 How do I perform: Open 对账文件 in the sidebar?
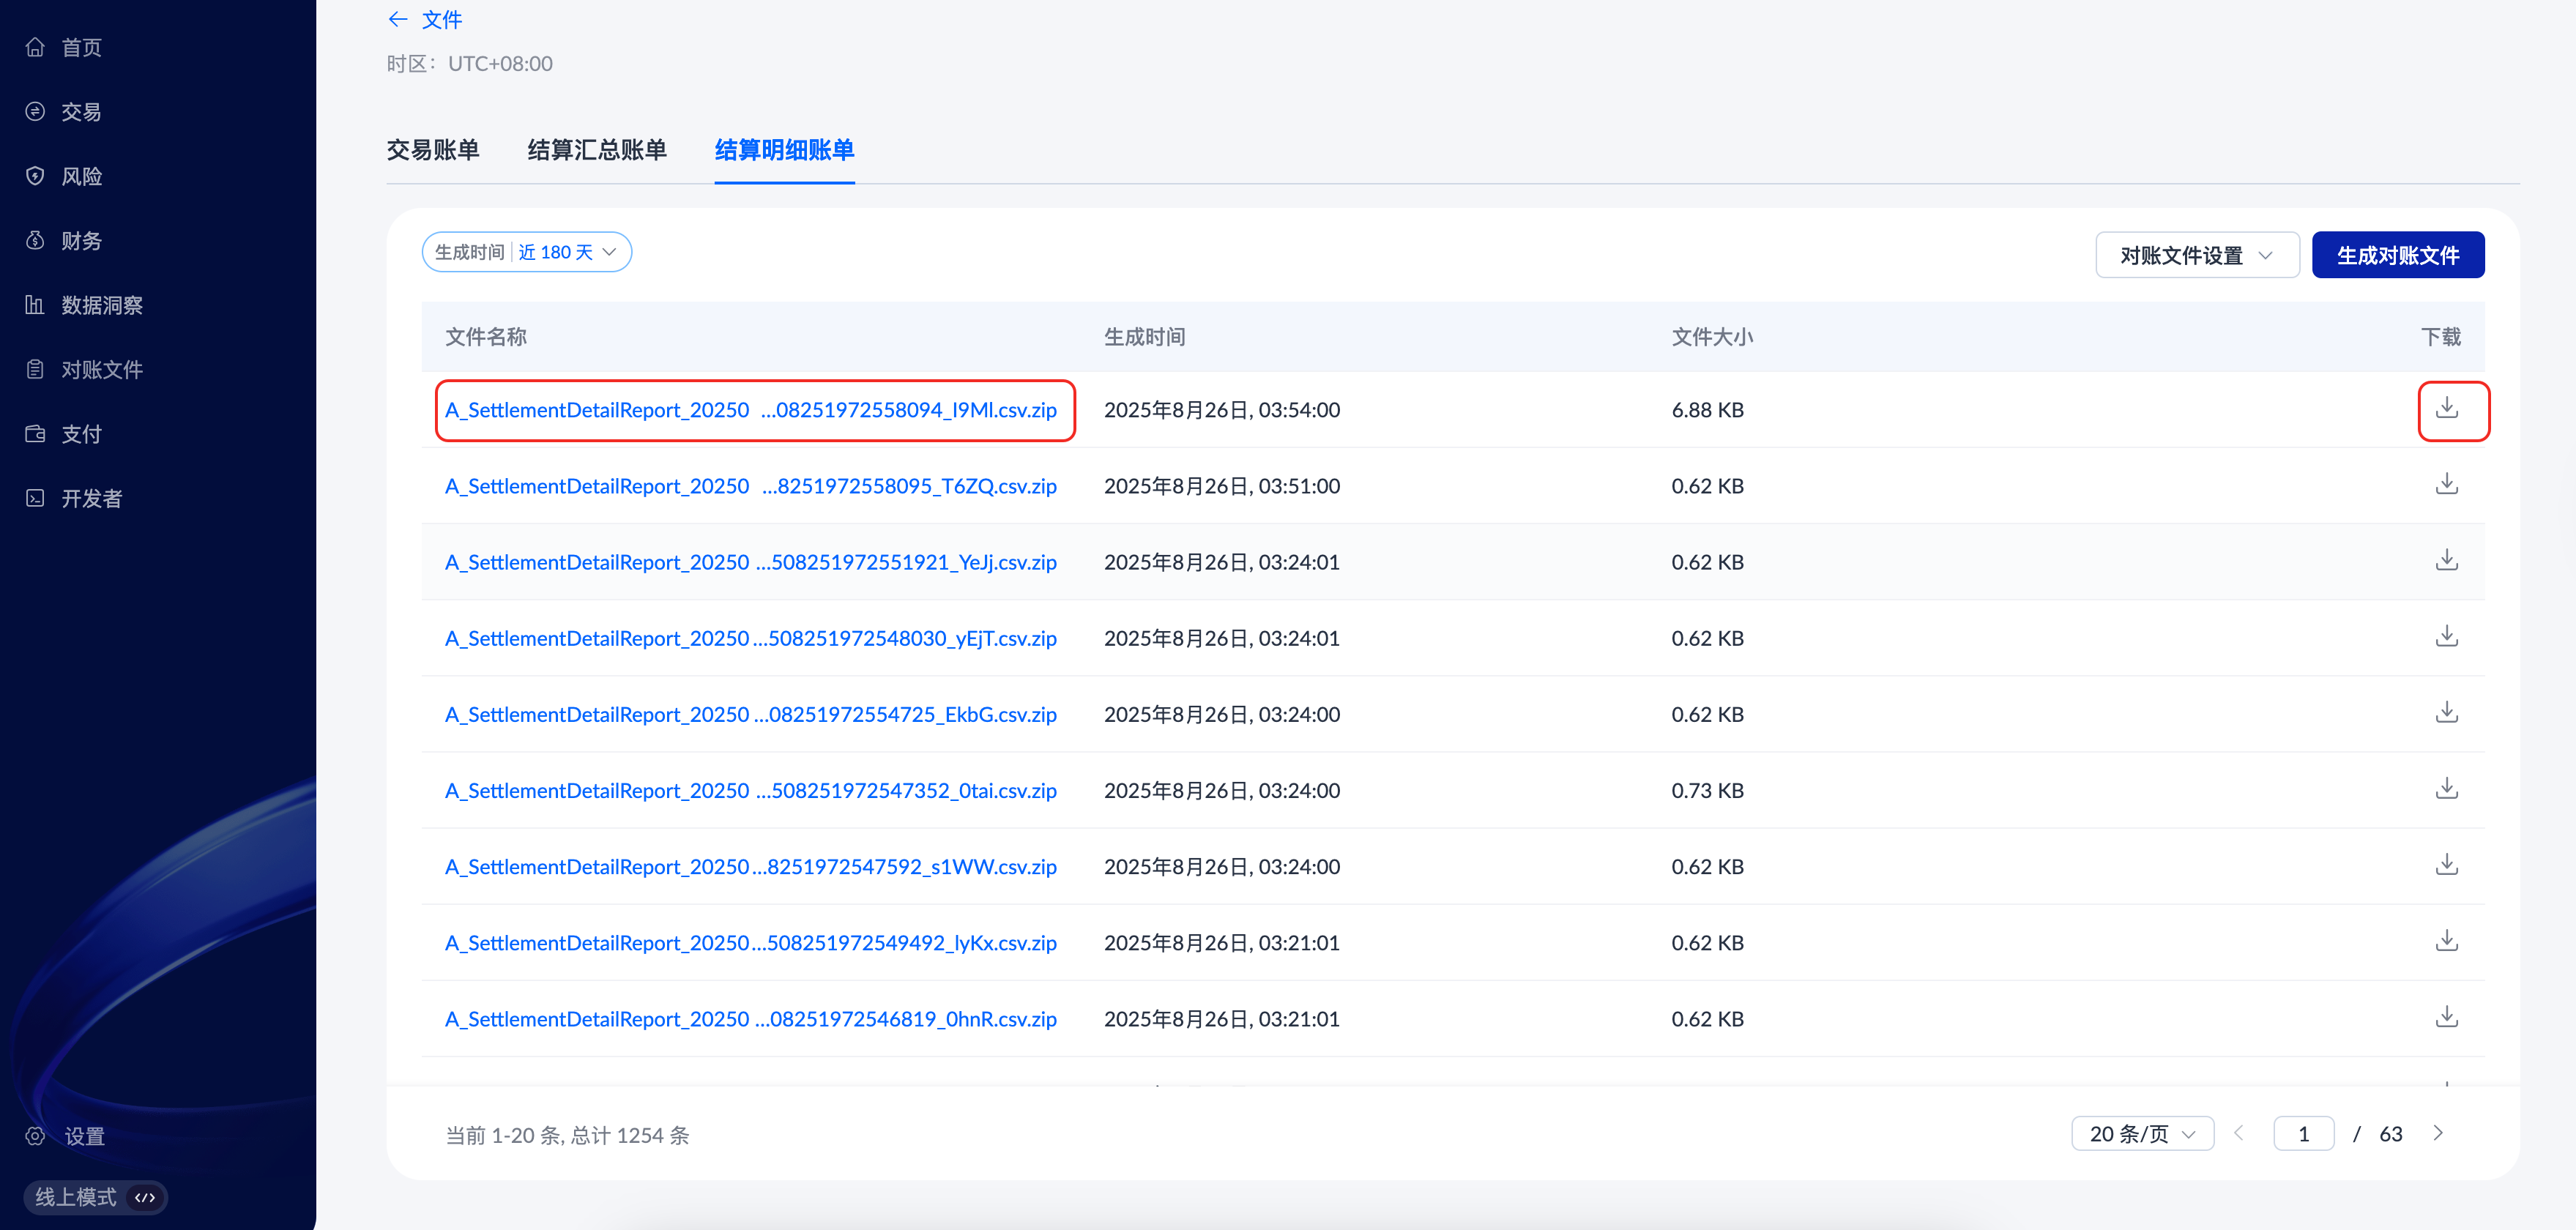[x=101, y=370]
